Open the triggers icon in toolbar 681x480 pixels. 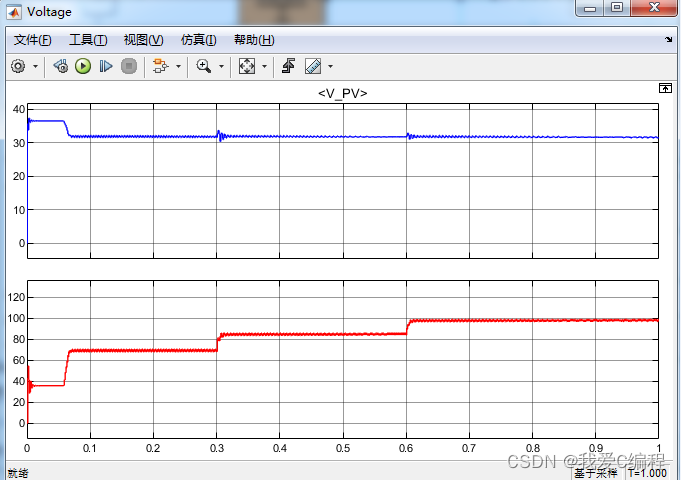pyautogui.click(x=288, y=66)
